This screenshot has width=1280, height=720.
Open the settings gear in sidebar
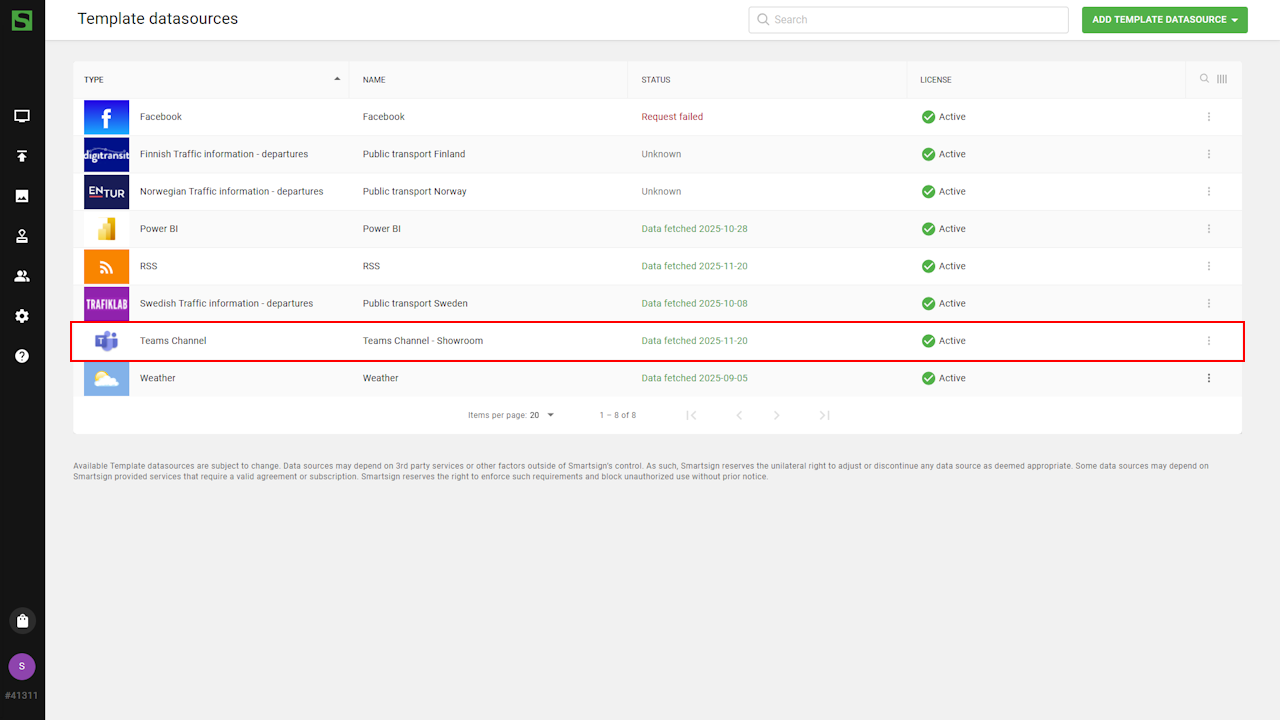[22, 316]
